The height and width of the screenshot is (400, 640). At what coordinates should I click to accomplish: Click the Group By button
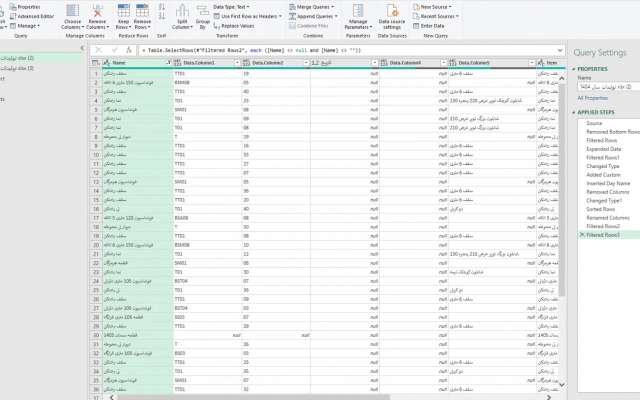coord(202,17)
